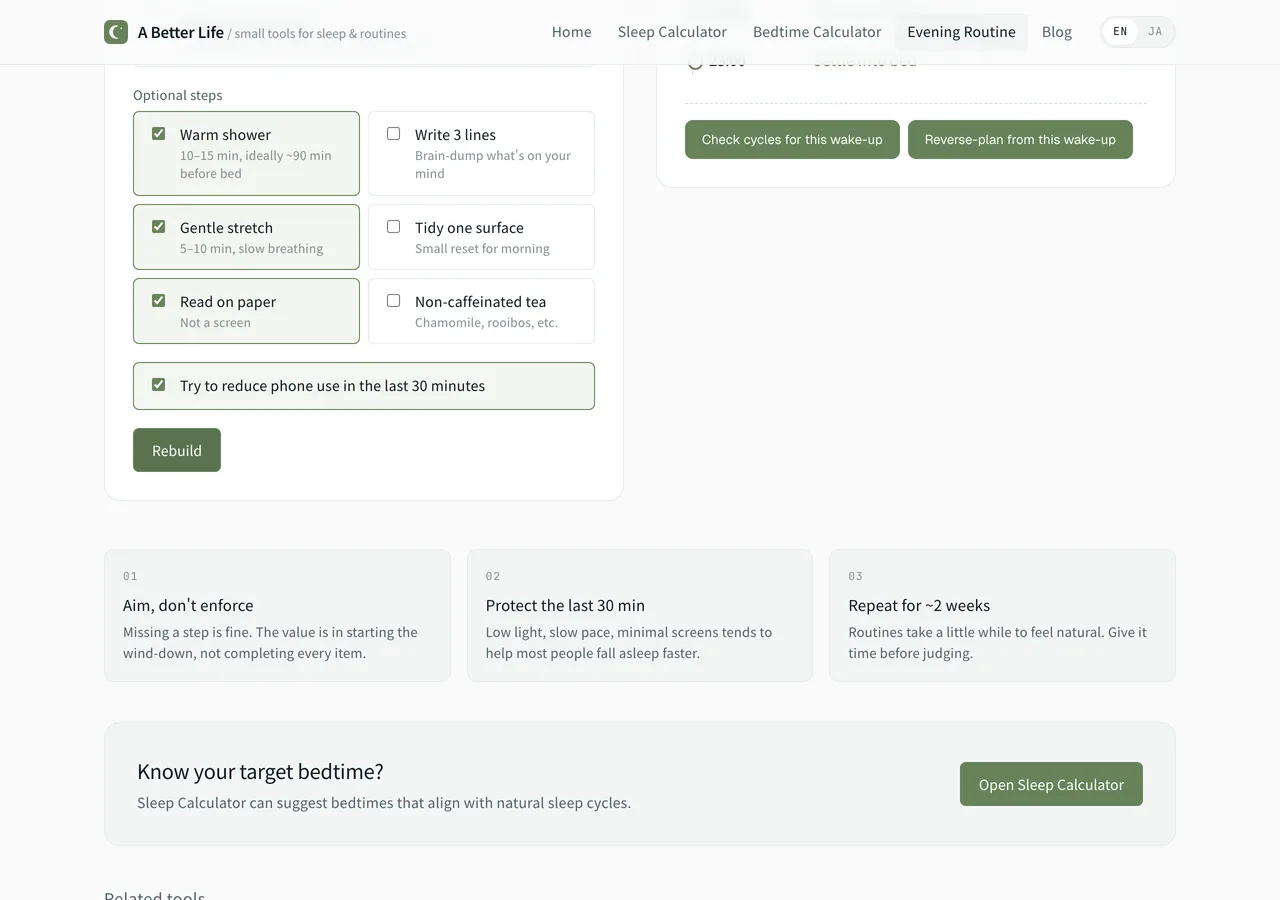1280x900 pixels.
Task: Click the highlighted Evening Routine tab
Action: (x=961, y=31)
